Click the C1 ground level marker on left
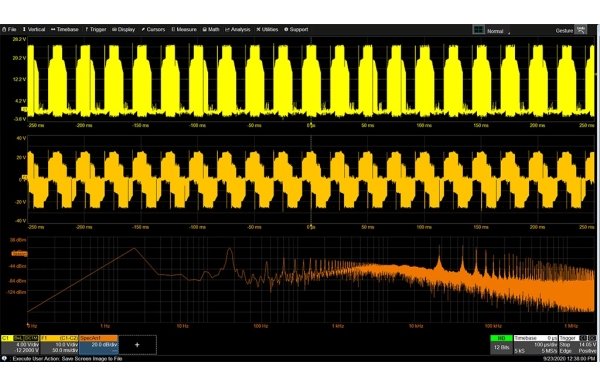 pos(24,109)
